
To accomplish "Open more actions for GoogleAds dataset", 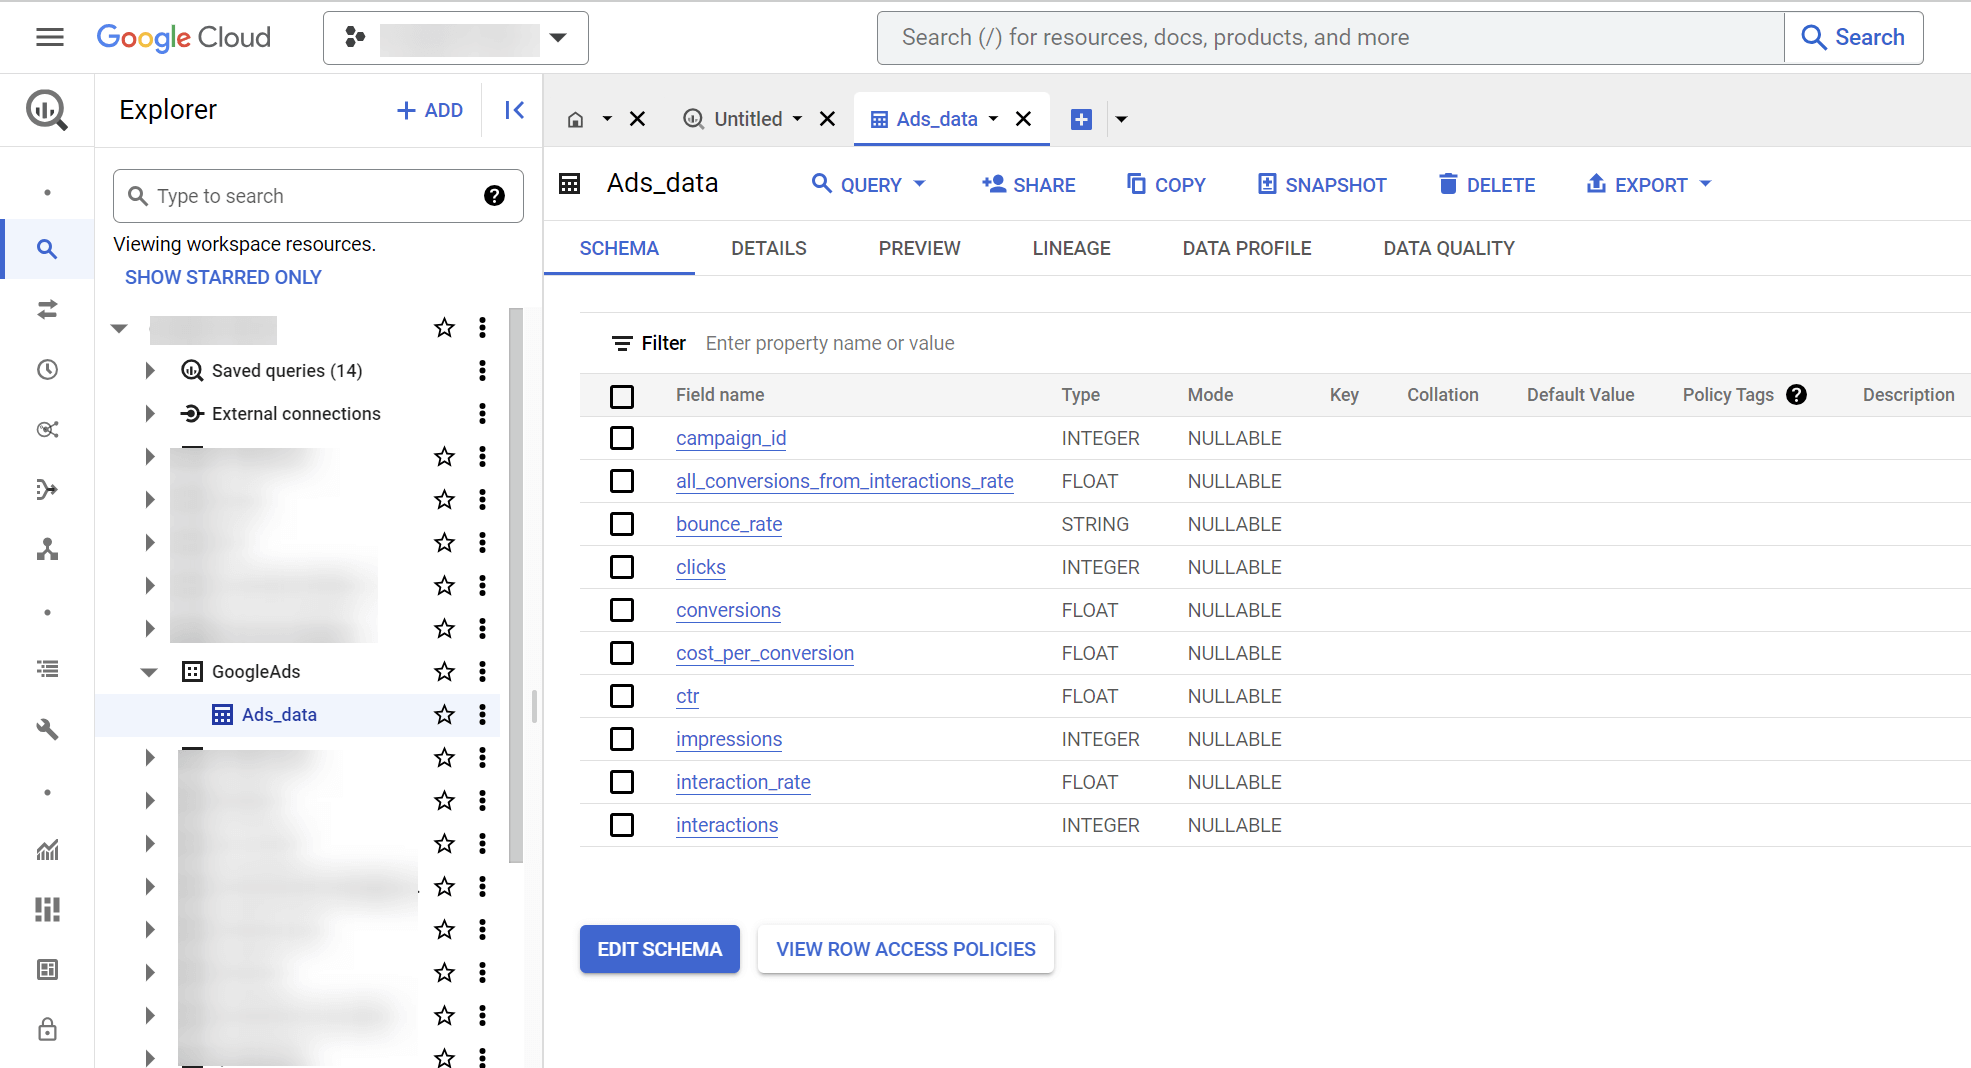I will (482, 671).
